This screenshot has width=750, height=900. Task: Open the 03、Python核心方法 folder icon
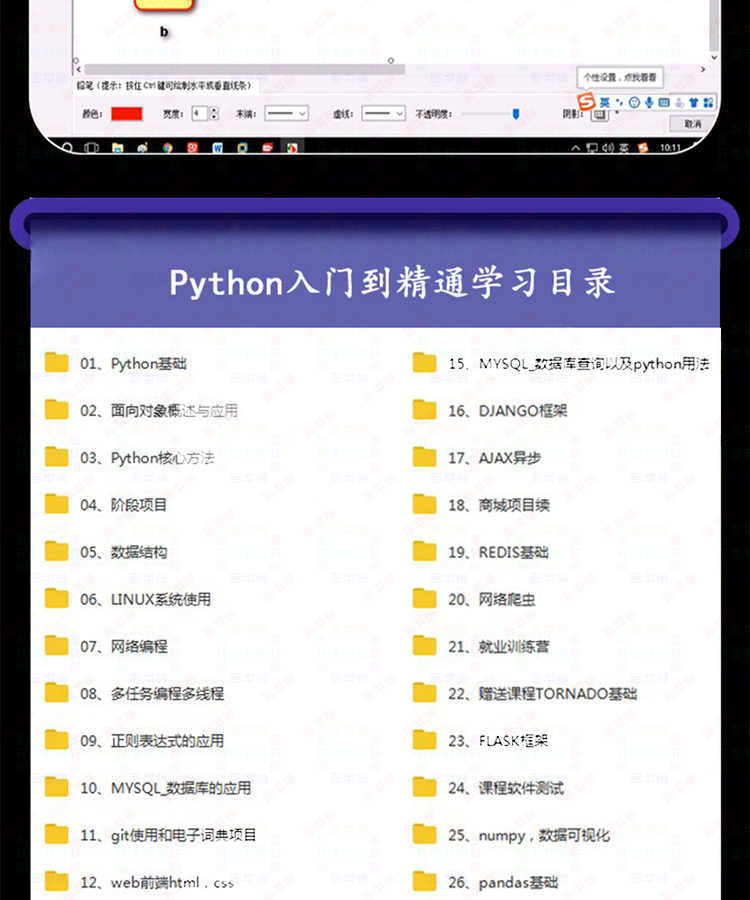click(57, 456)
